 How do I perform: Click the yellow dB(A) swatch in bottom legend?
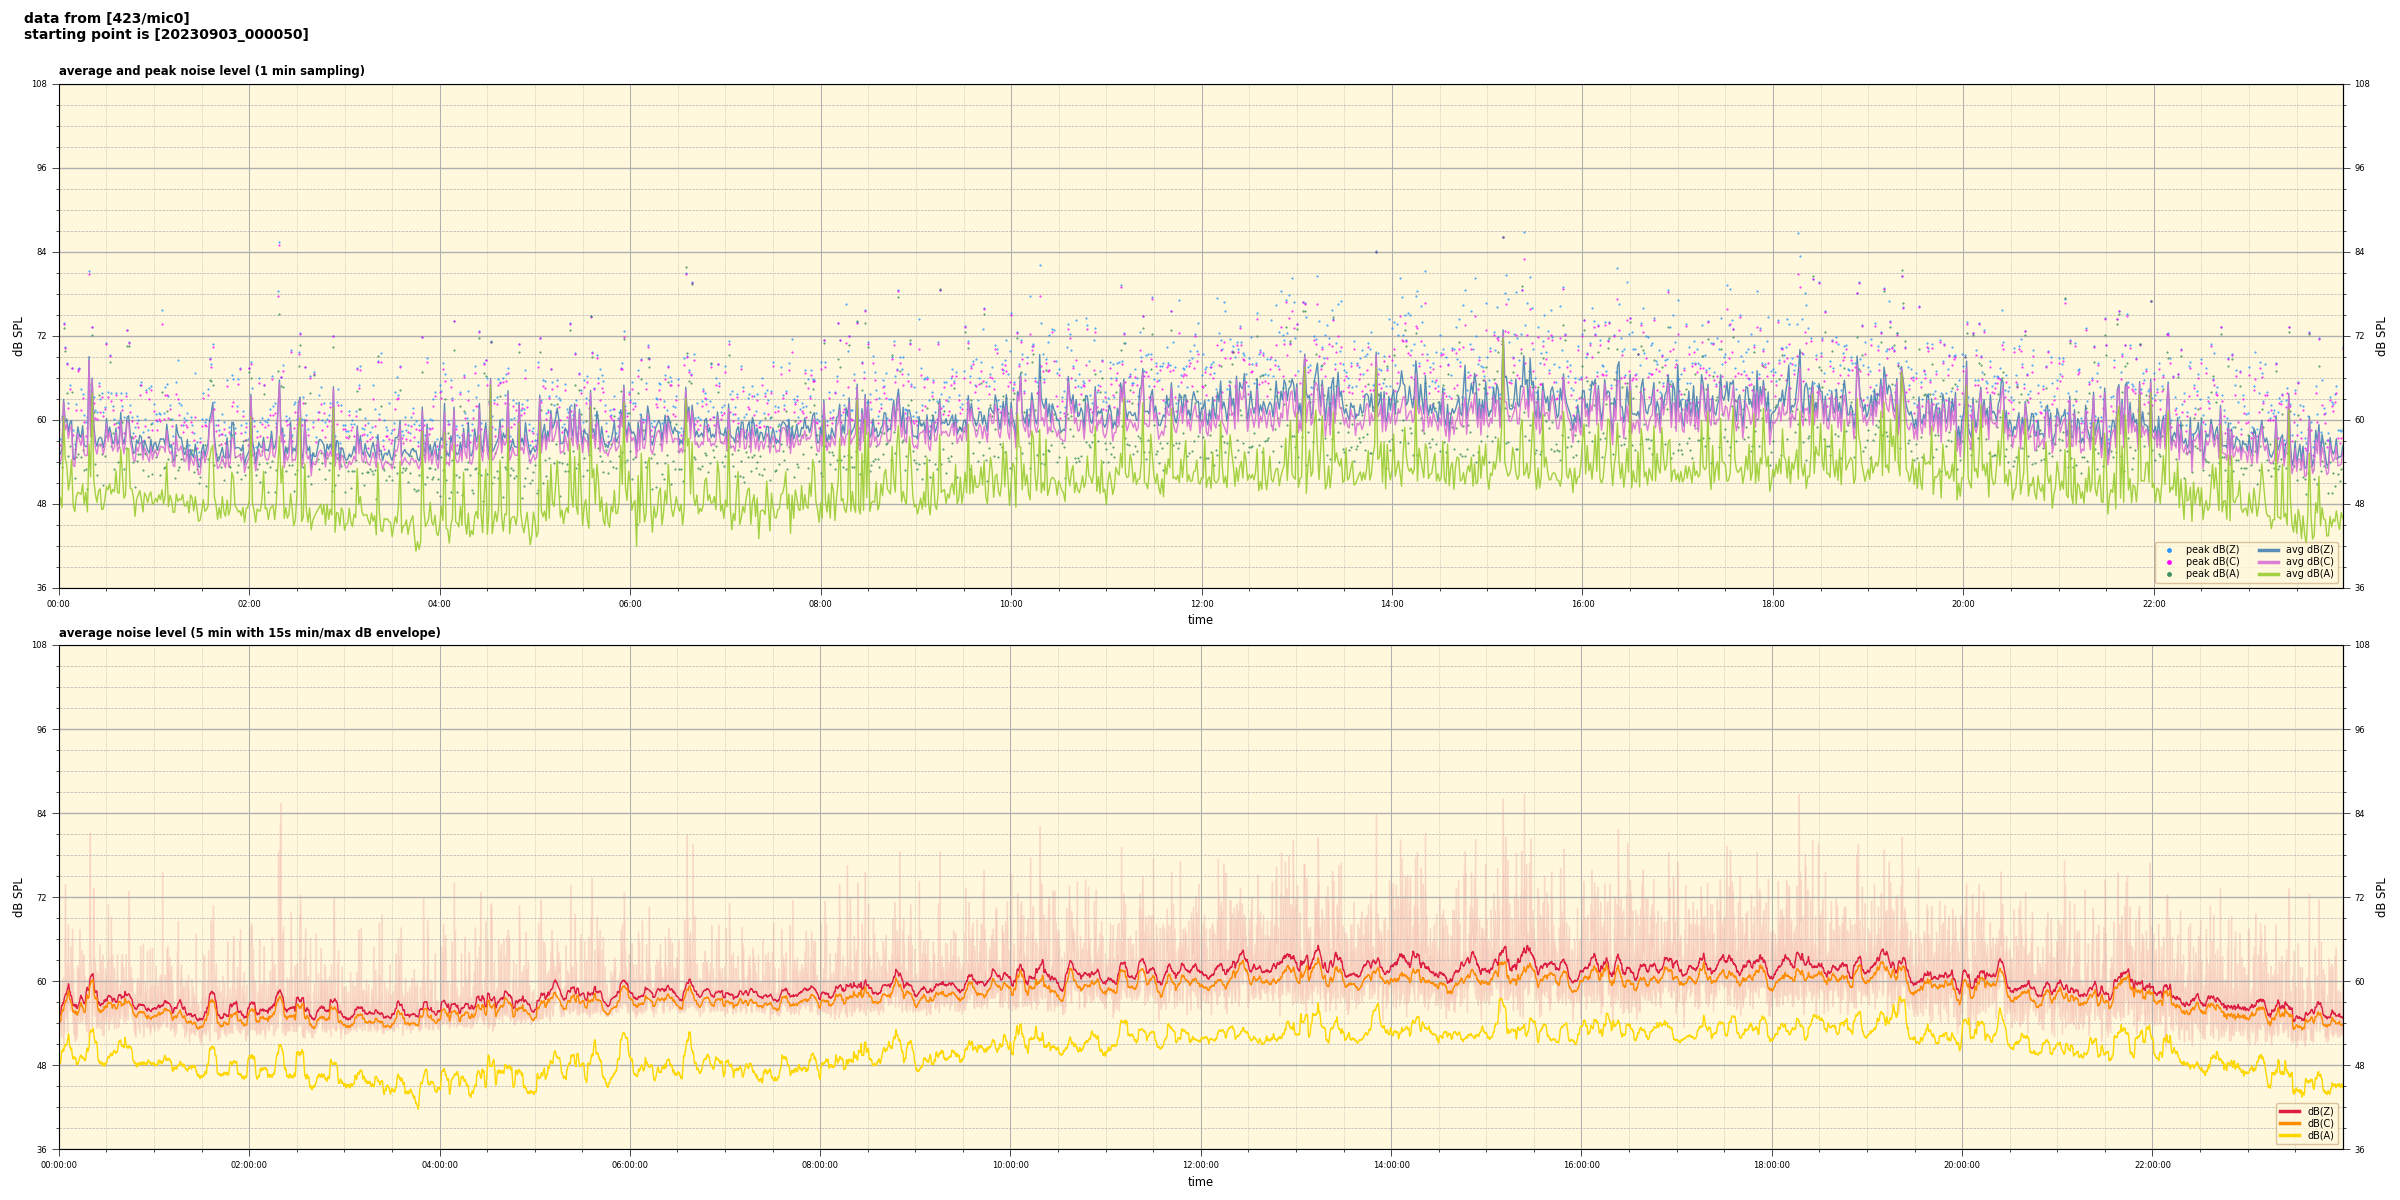2290,1135
